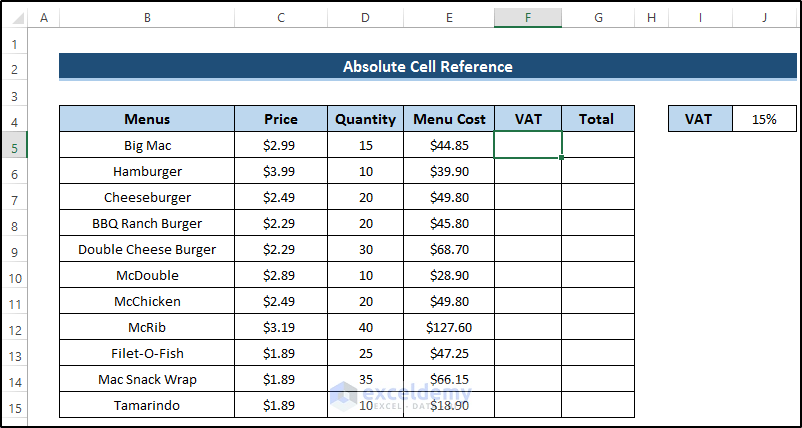Select the McRib menu cost $127.60
This screenshot has height=428, width=802.
pos(449,327)
